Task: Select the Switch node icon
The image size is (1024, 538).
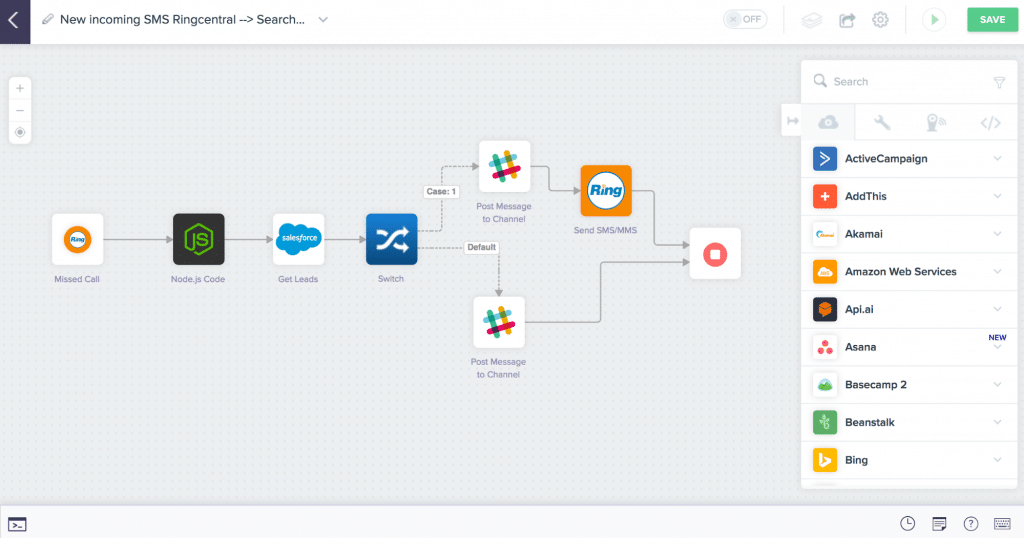Action: (391, 239)
